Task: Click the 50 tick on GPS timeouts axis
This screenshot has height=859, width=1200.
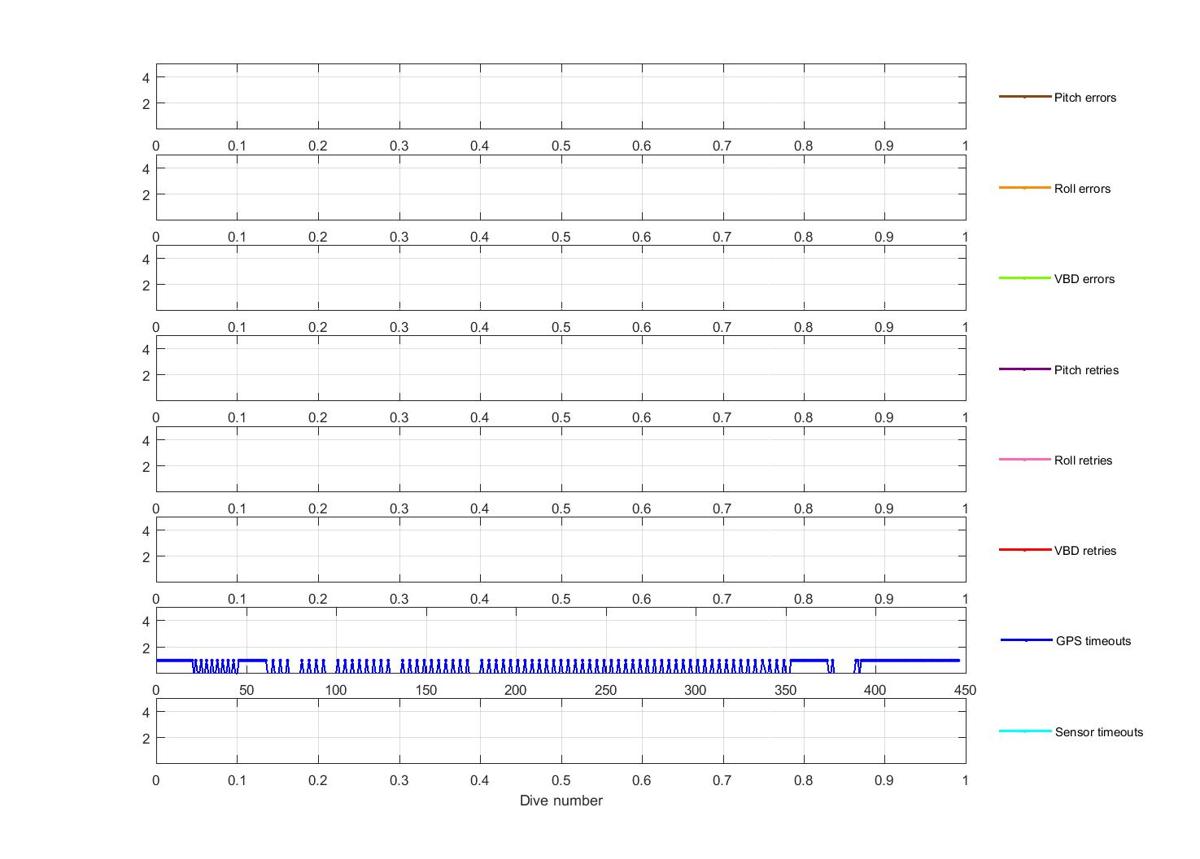Action: 246,690
